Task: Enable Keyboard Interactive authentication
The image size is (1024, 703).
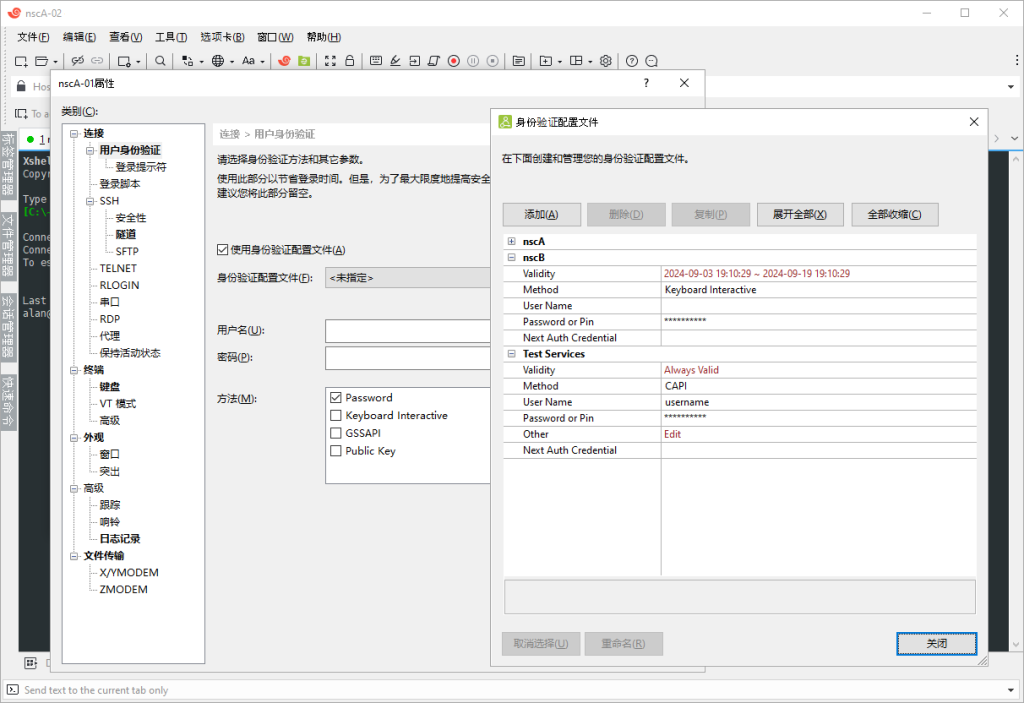Action: (336, 415)
